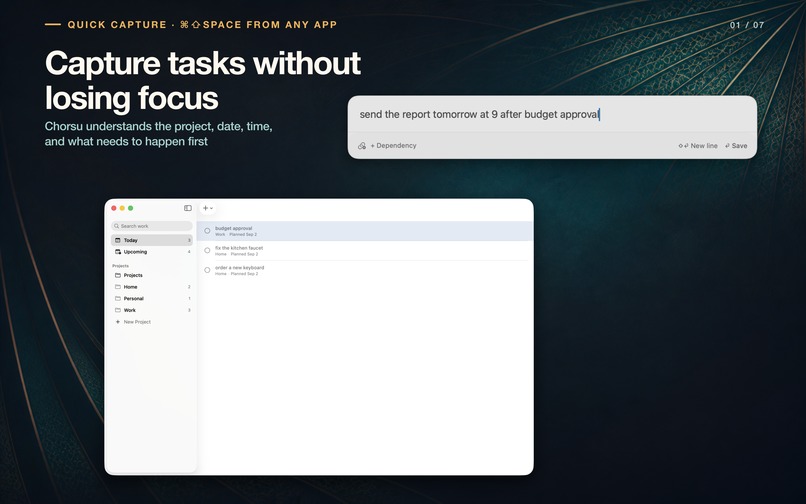The height and width of the screenshot is (504, 806).
Task: Open the Home project
Action: (x=152, y=287)
